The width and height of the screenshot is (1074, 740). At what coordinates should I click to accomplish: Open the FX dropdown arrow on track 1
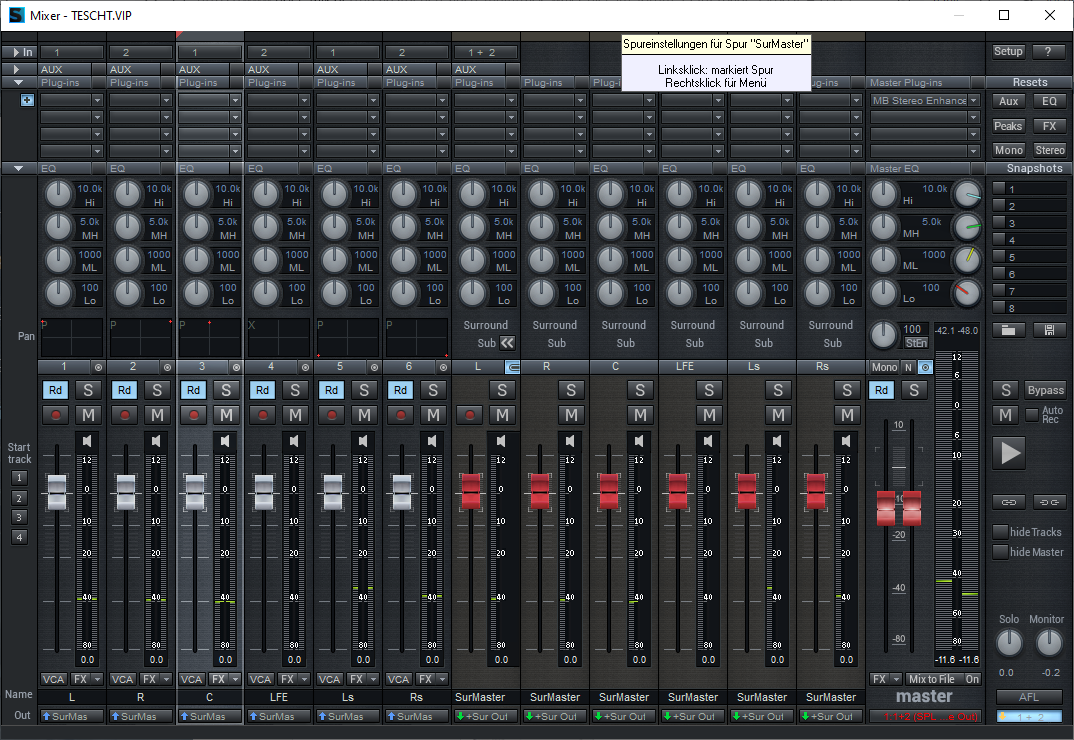(x=98, y=679)
